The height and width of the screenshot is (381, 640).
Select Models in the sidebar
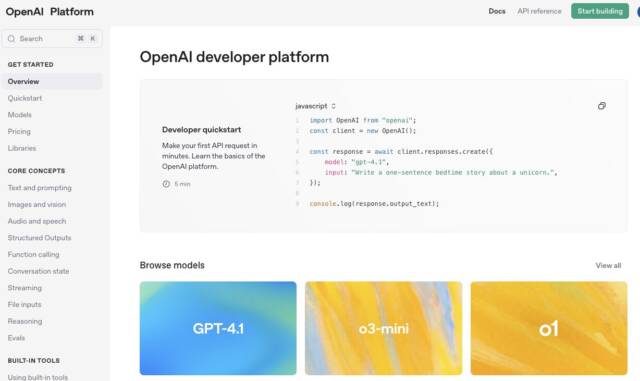(x=20, y=115)
